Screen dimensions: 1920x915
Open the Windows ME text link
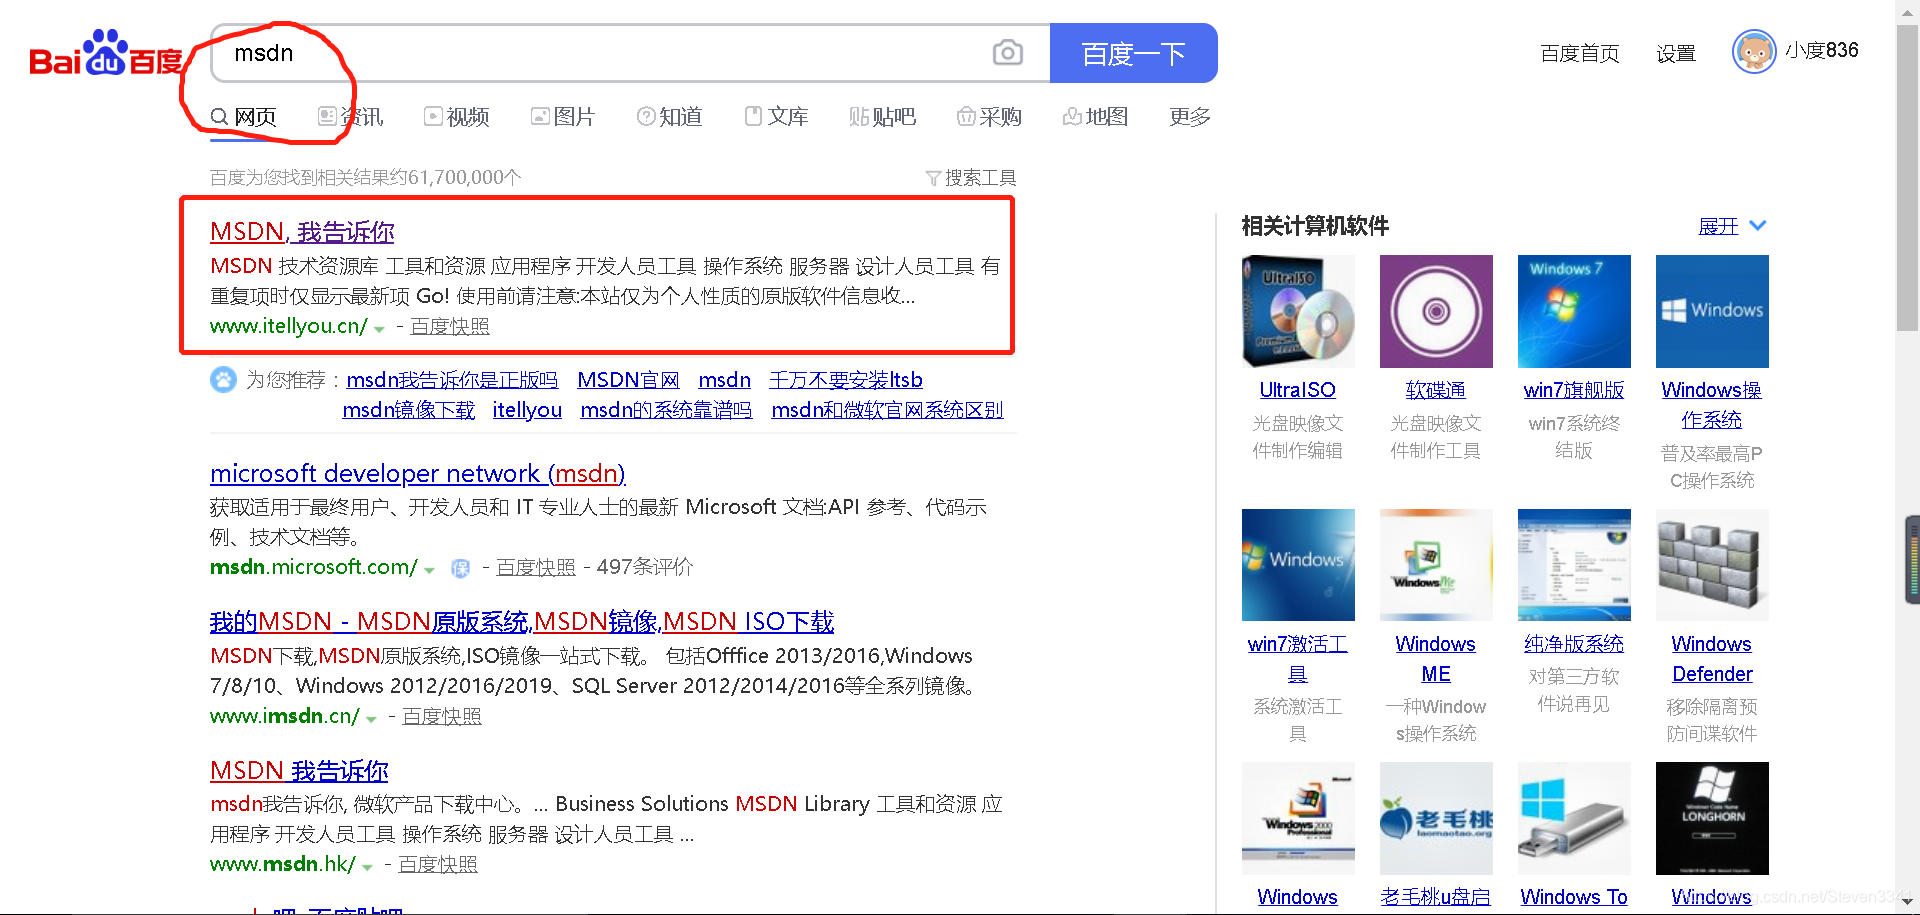coord(1436,659)
